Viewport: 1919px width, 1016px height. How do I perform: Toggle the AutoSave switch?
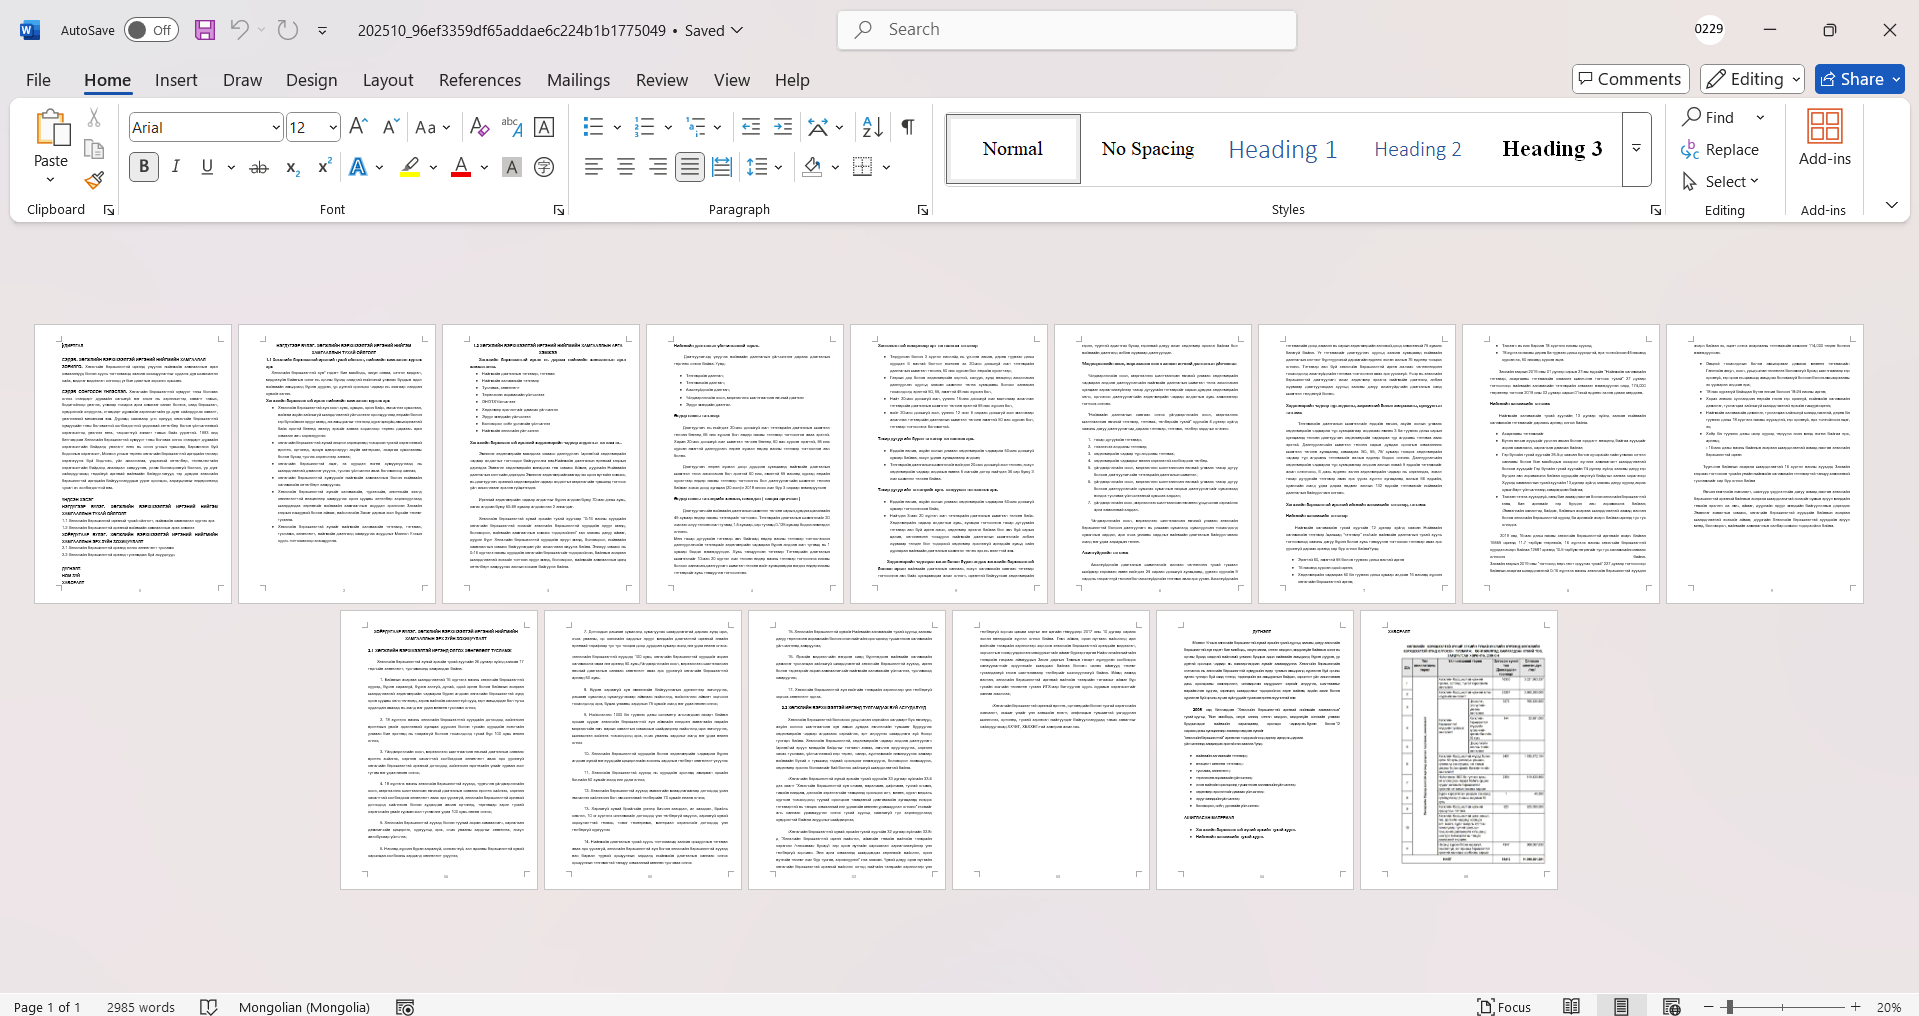pos(151,30)
